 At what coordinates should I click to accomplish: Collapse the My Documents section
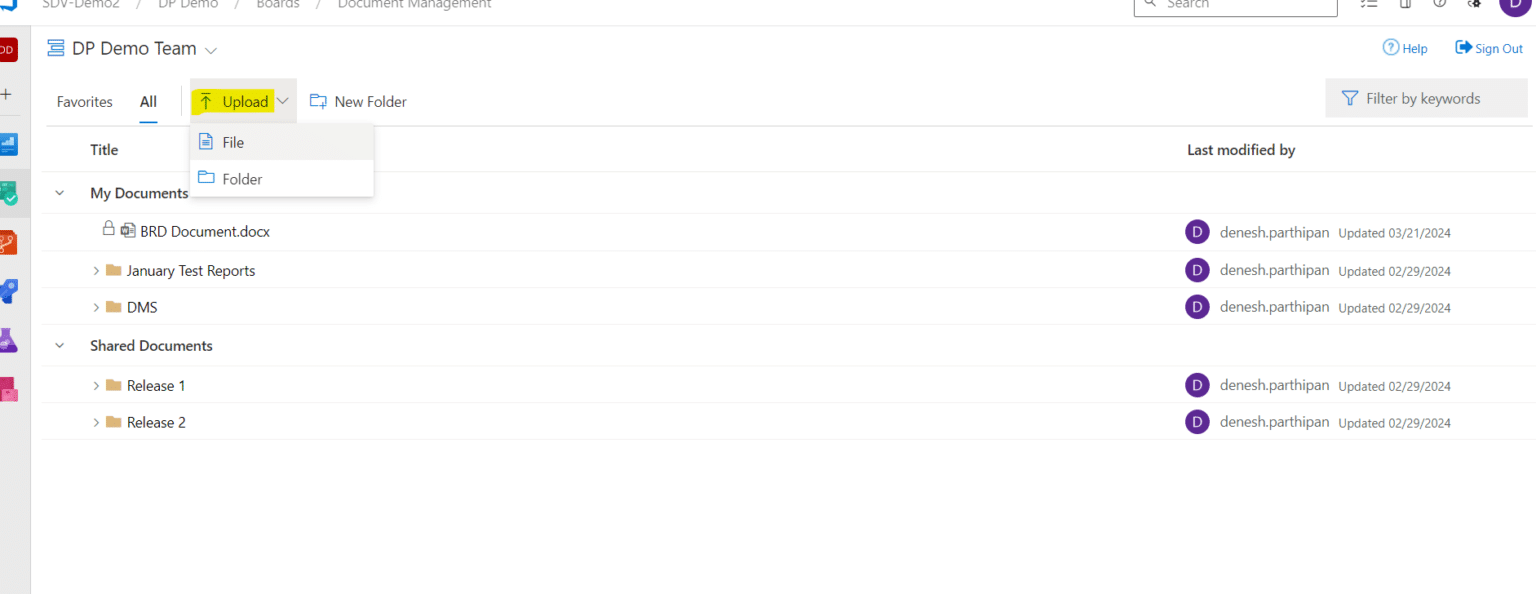click(60, 193)
